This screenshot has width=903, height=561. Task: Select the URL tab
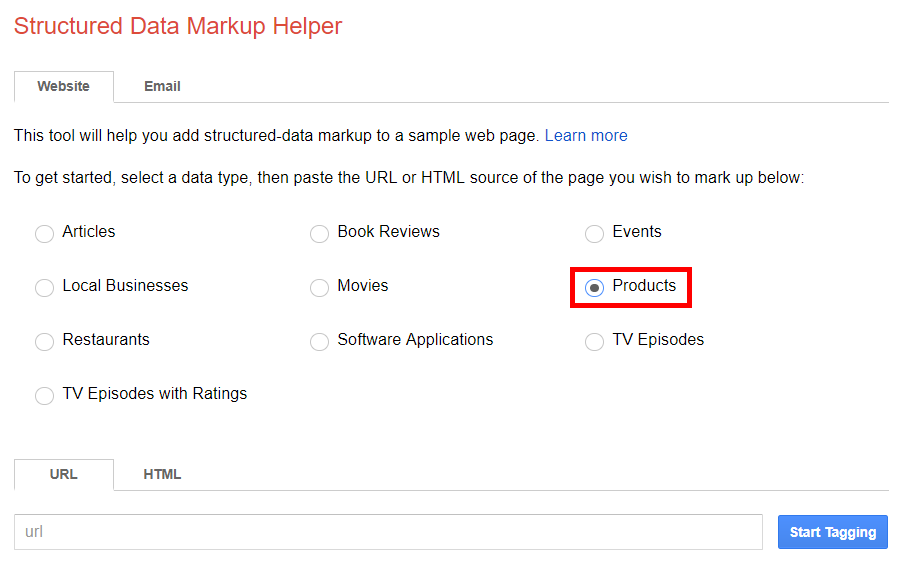pyautogui.click(x=64, y=475)
